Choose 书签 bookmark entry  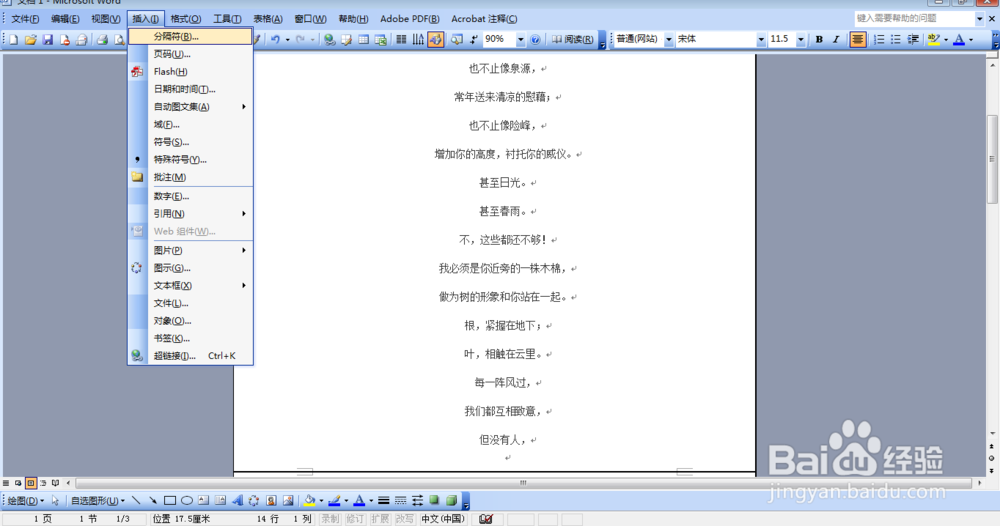[x=191, y=338]
